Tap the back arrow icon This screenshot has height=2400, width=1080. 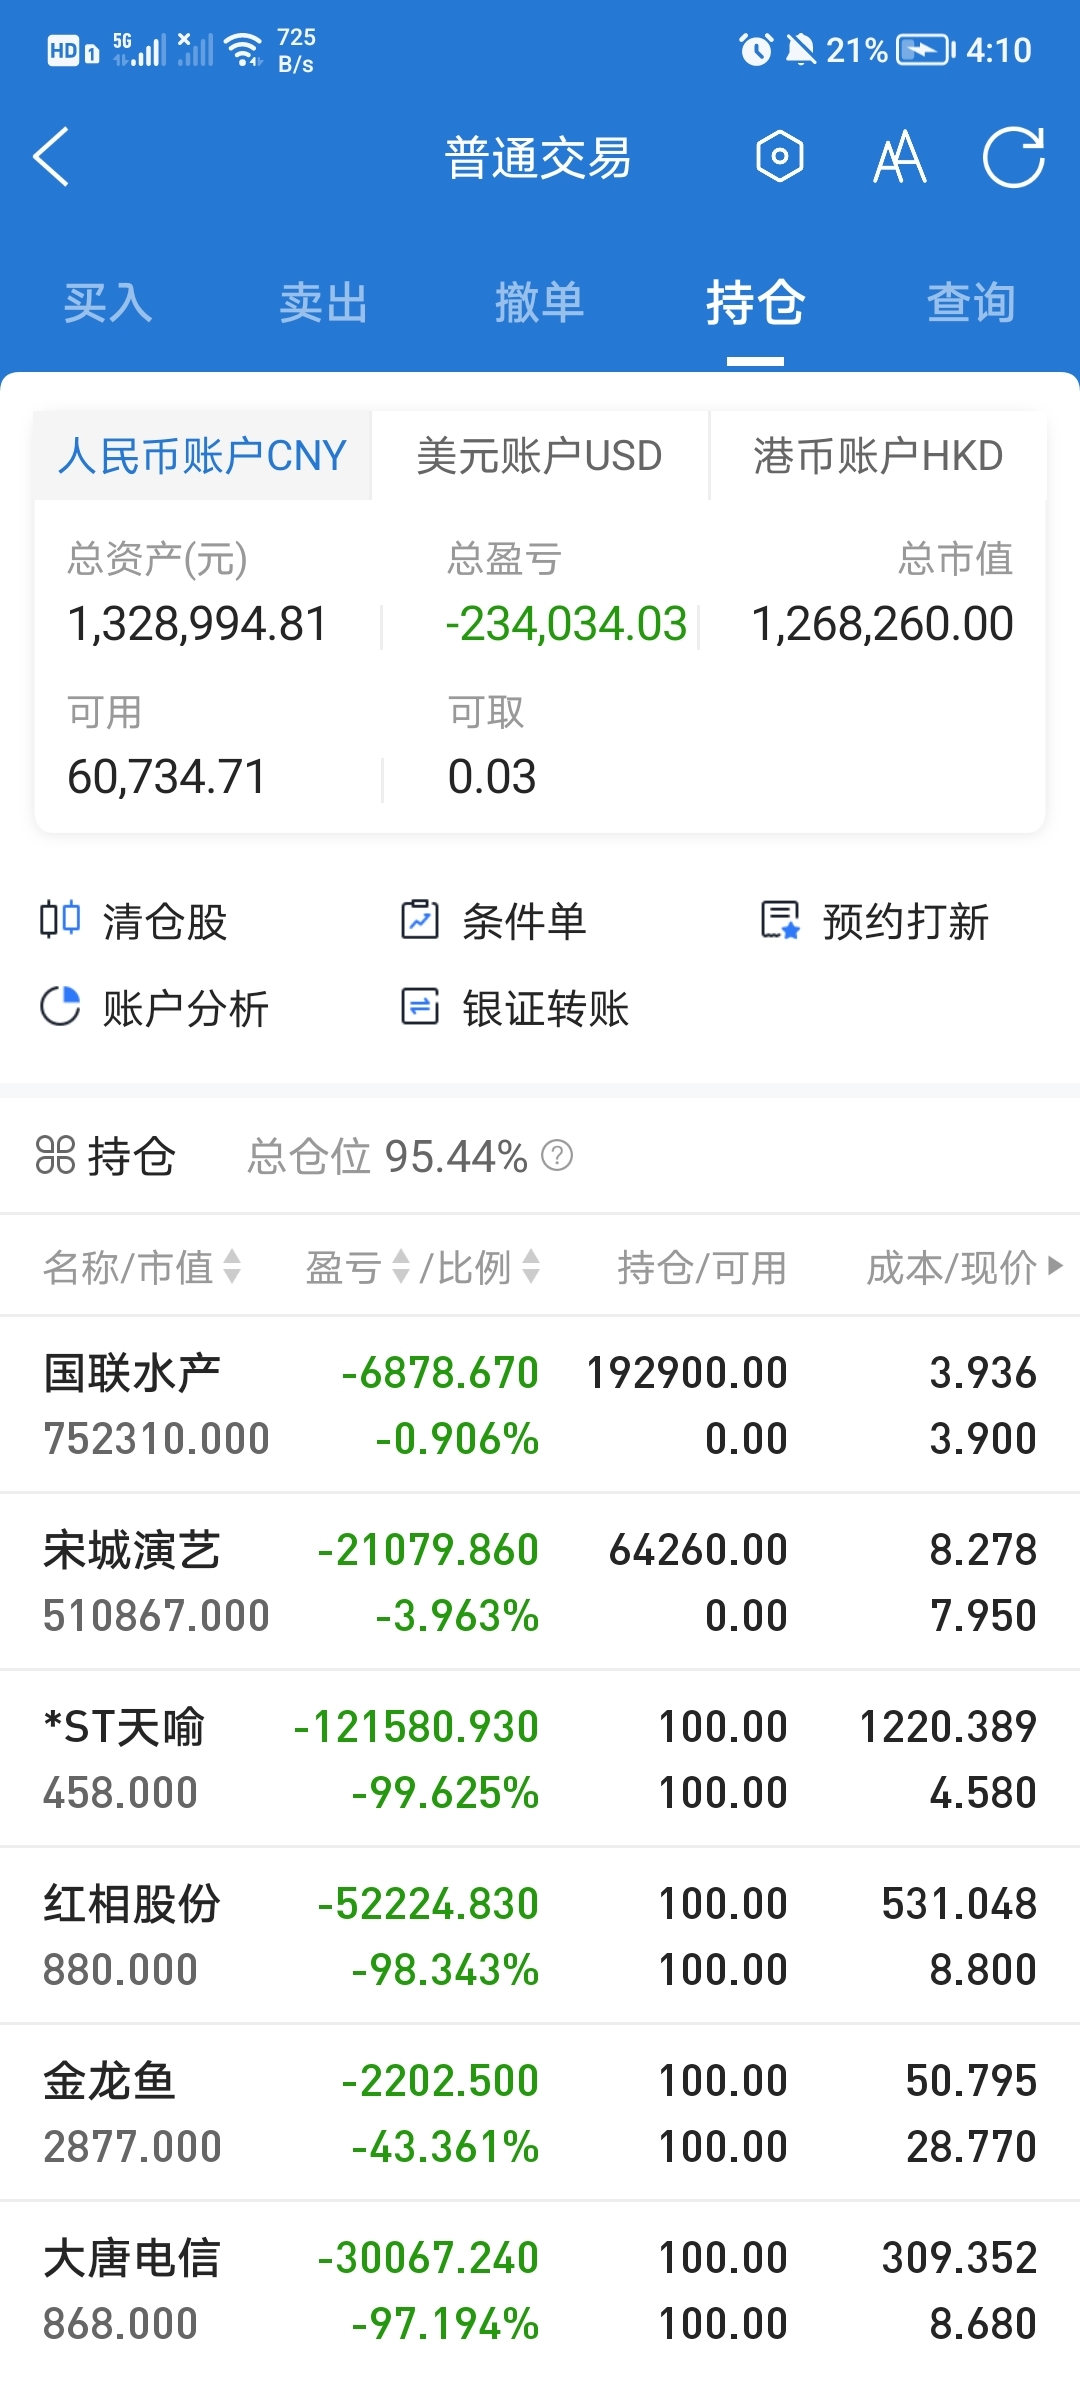coord(50,157)
